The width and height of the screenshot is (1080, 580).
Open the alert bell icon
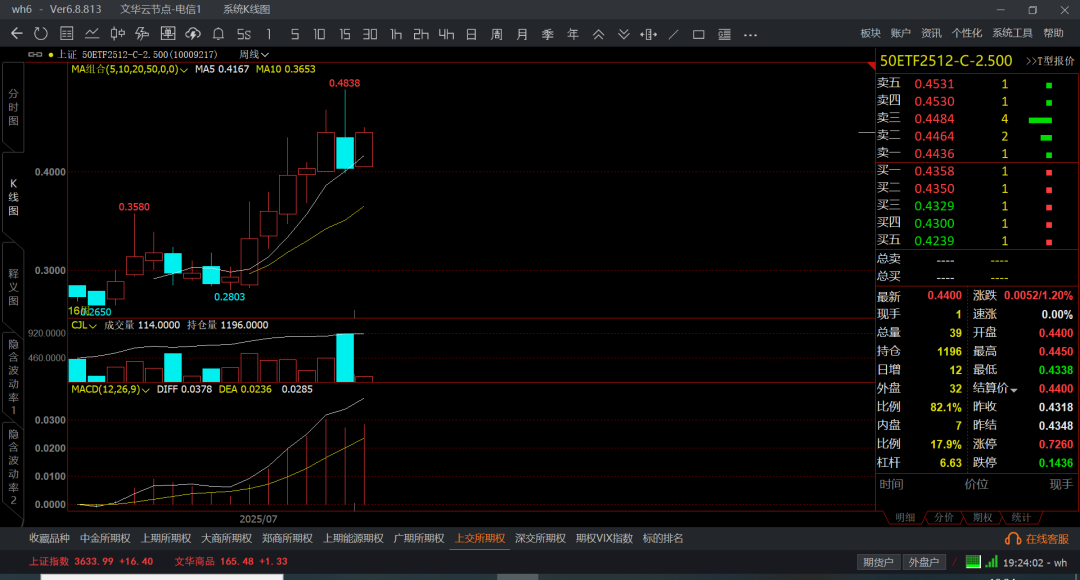coord(218,34)
